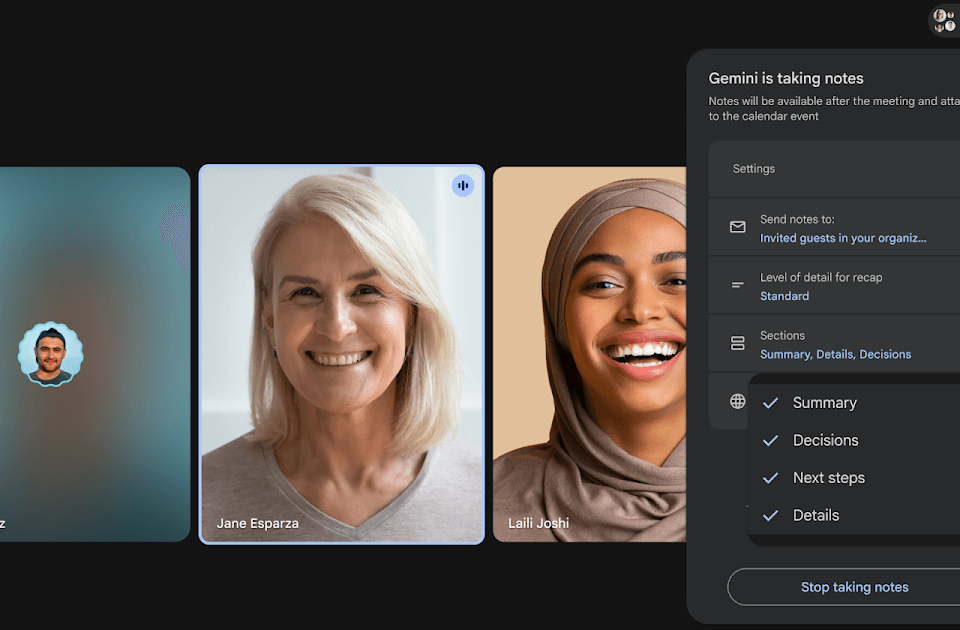Screen dimensions: 960x630
Task: Click the level of detail lines icon
Action: point(738,286)
